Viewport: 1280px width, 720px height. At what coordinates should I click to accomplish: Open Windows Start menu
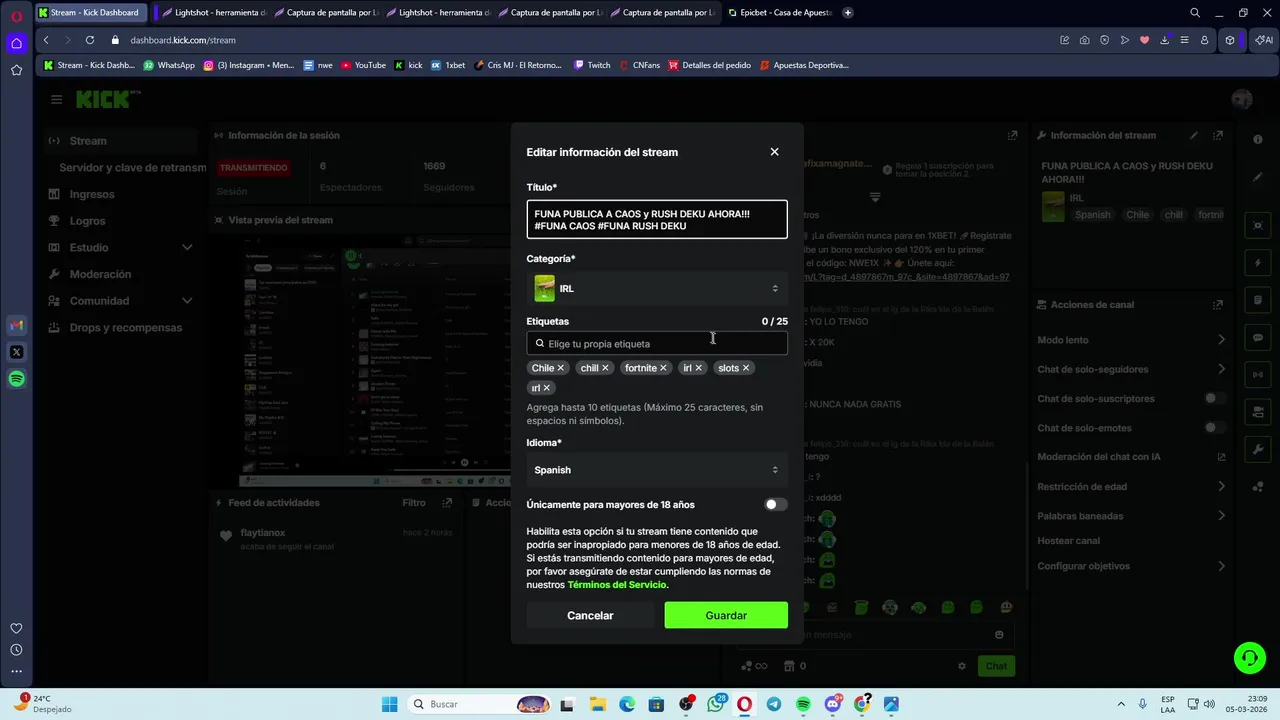(x=390, y=704)
